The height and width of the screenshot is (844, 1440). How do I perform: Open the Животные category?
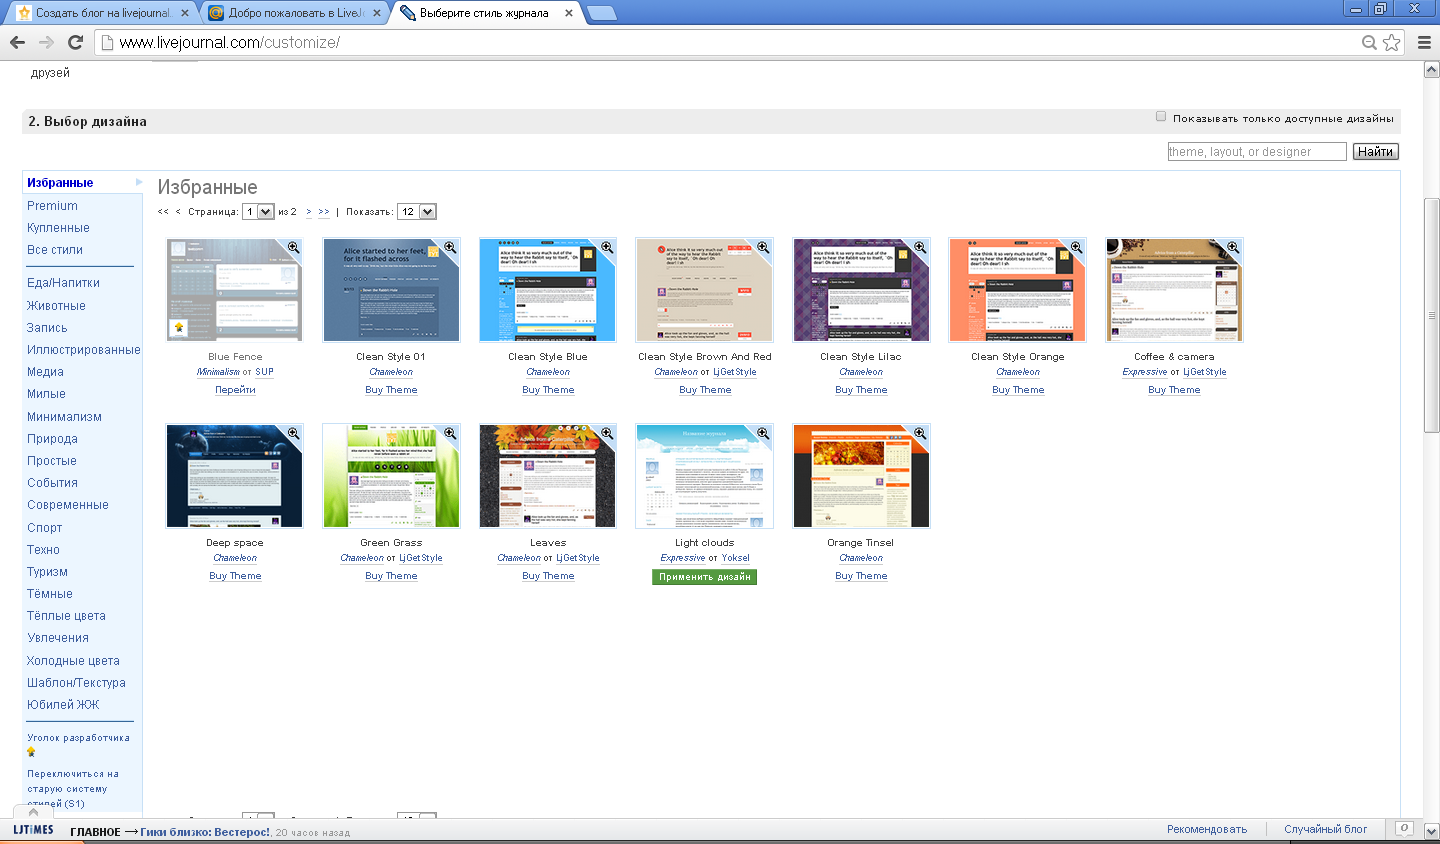coord(56,306)
